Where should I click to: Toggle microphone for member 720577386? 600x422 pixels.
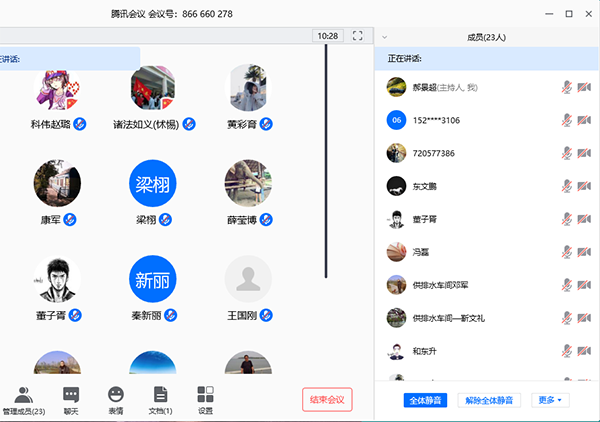[567, 154]
